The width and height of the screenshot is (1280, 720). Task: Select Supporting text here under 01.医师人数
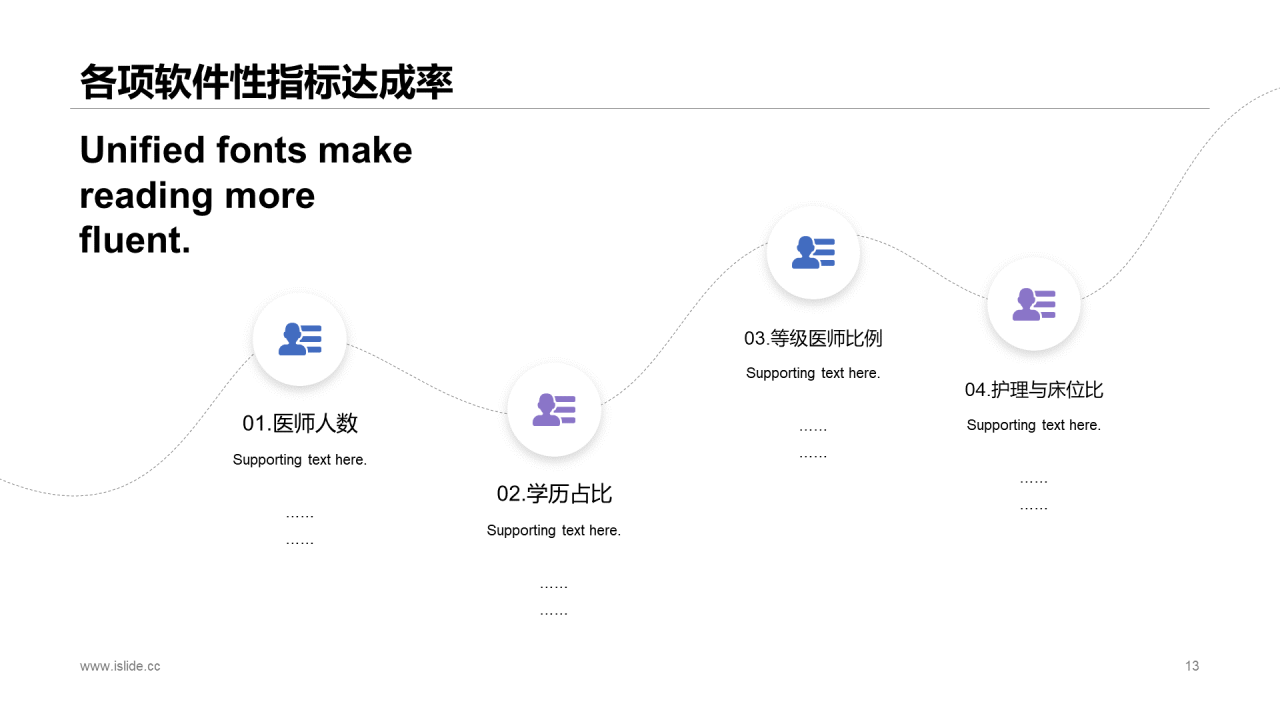pyautogui.click(x=300, y=460)
